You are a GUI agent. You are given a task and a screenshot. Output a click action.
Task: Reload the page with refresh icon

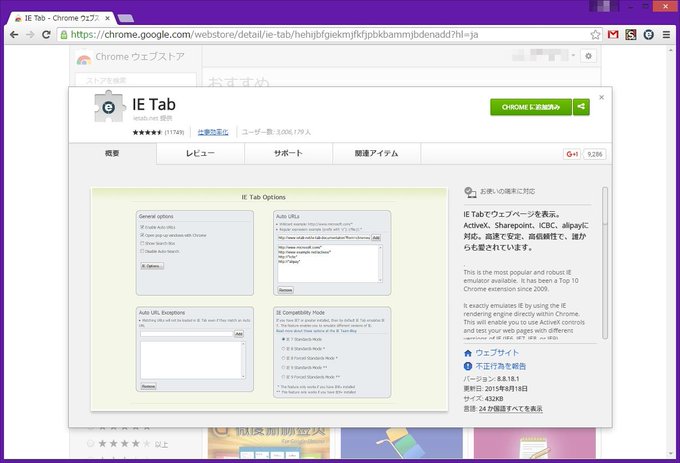[46, 35]
